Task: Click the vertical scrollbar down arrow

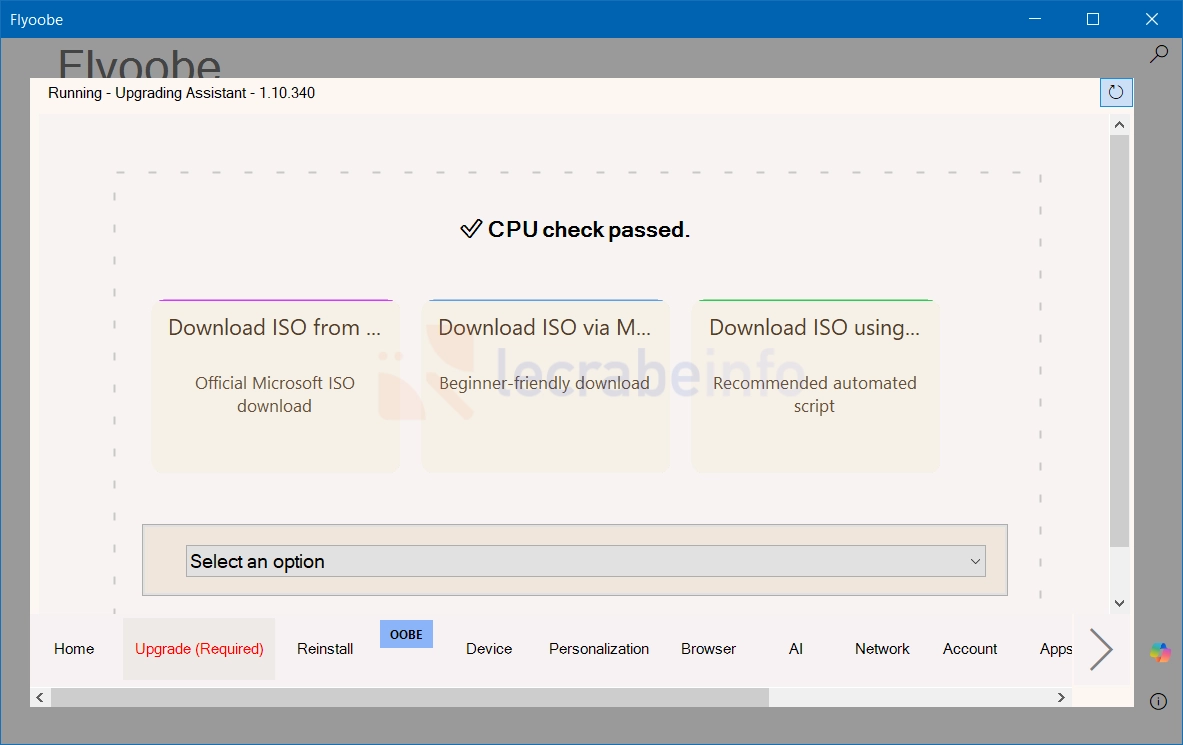Action: coord(1120,603)
